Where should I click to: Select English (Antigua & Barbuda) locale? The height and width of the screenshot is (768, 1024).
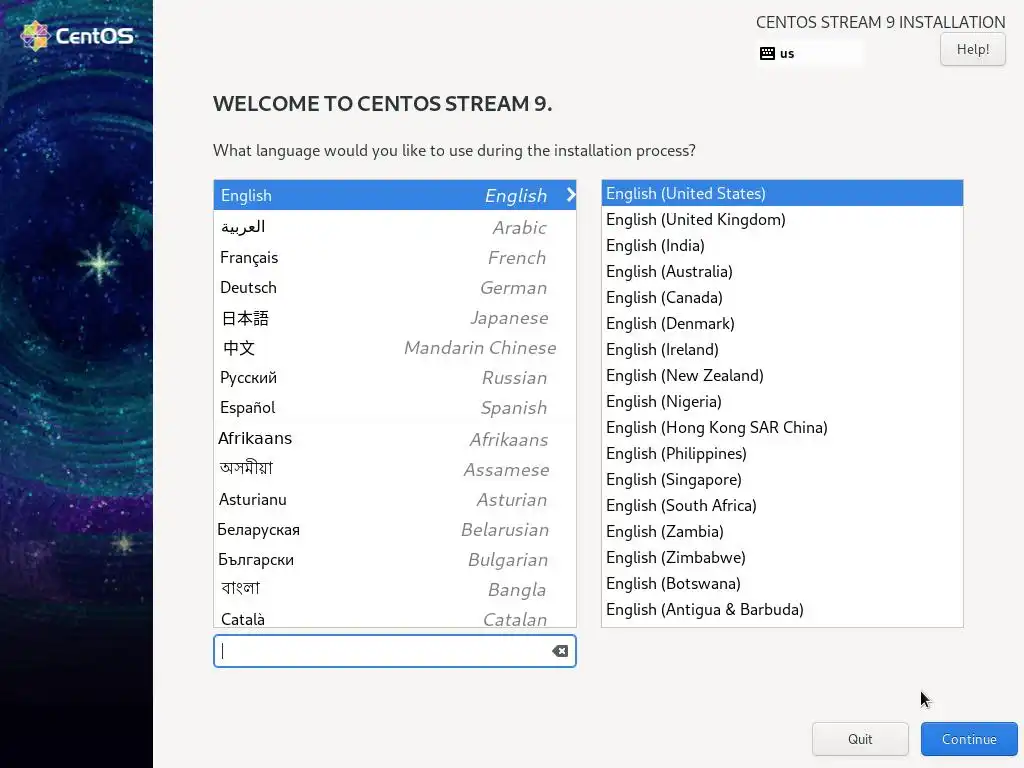tap(782, 609)
